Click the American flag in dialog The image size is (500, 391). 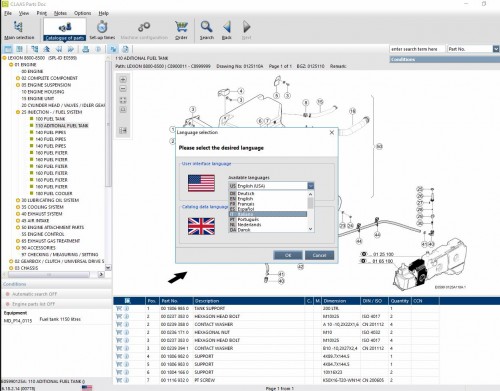point(201,183)
